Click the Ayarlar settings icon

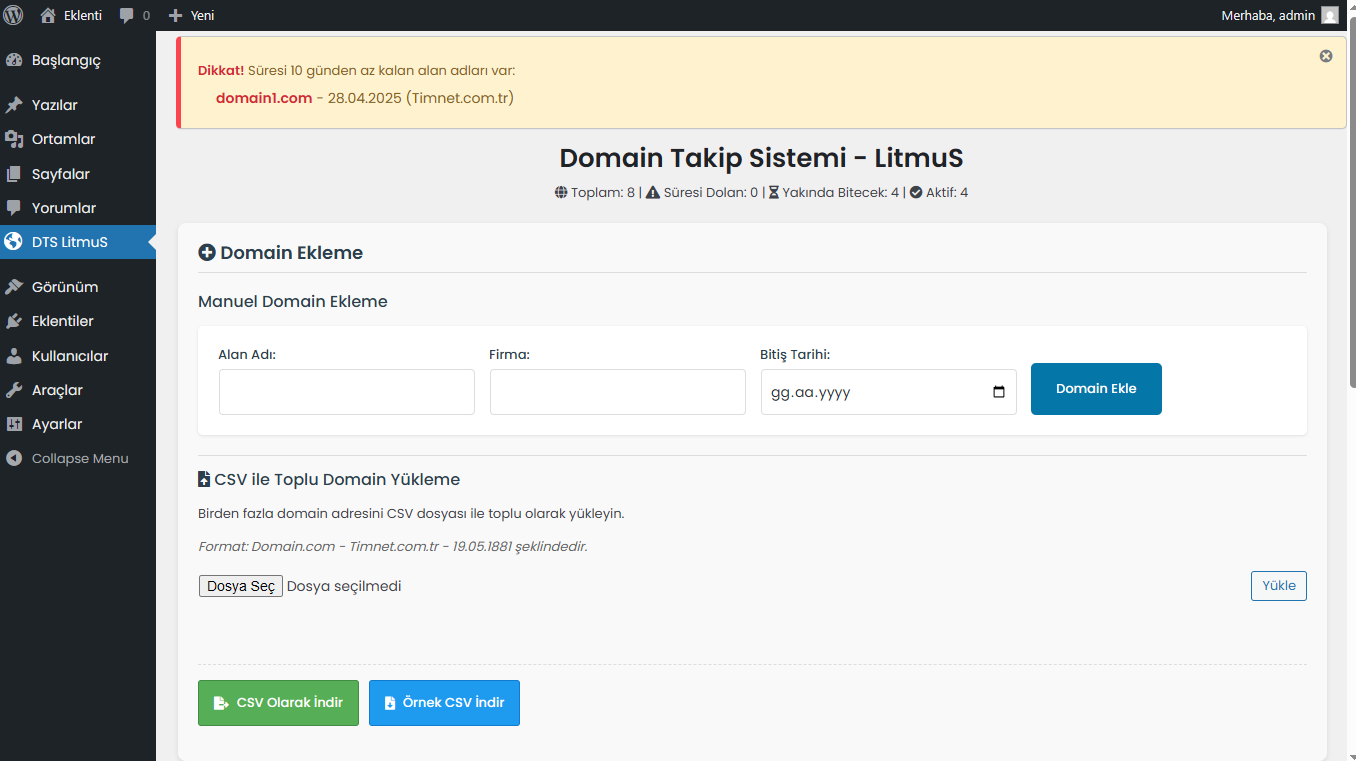pos(14,424)
